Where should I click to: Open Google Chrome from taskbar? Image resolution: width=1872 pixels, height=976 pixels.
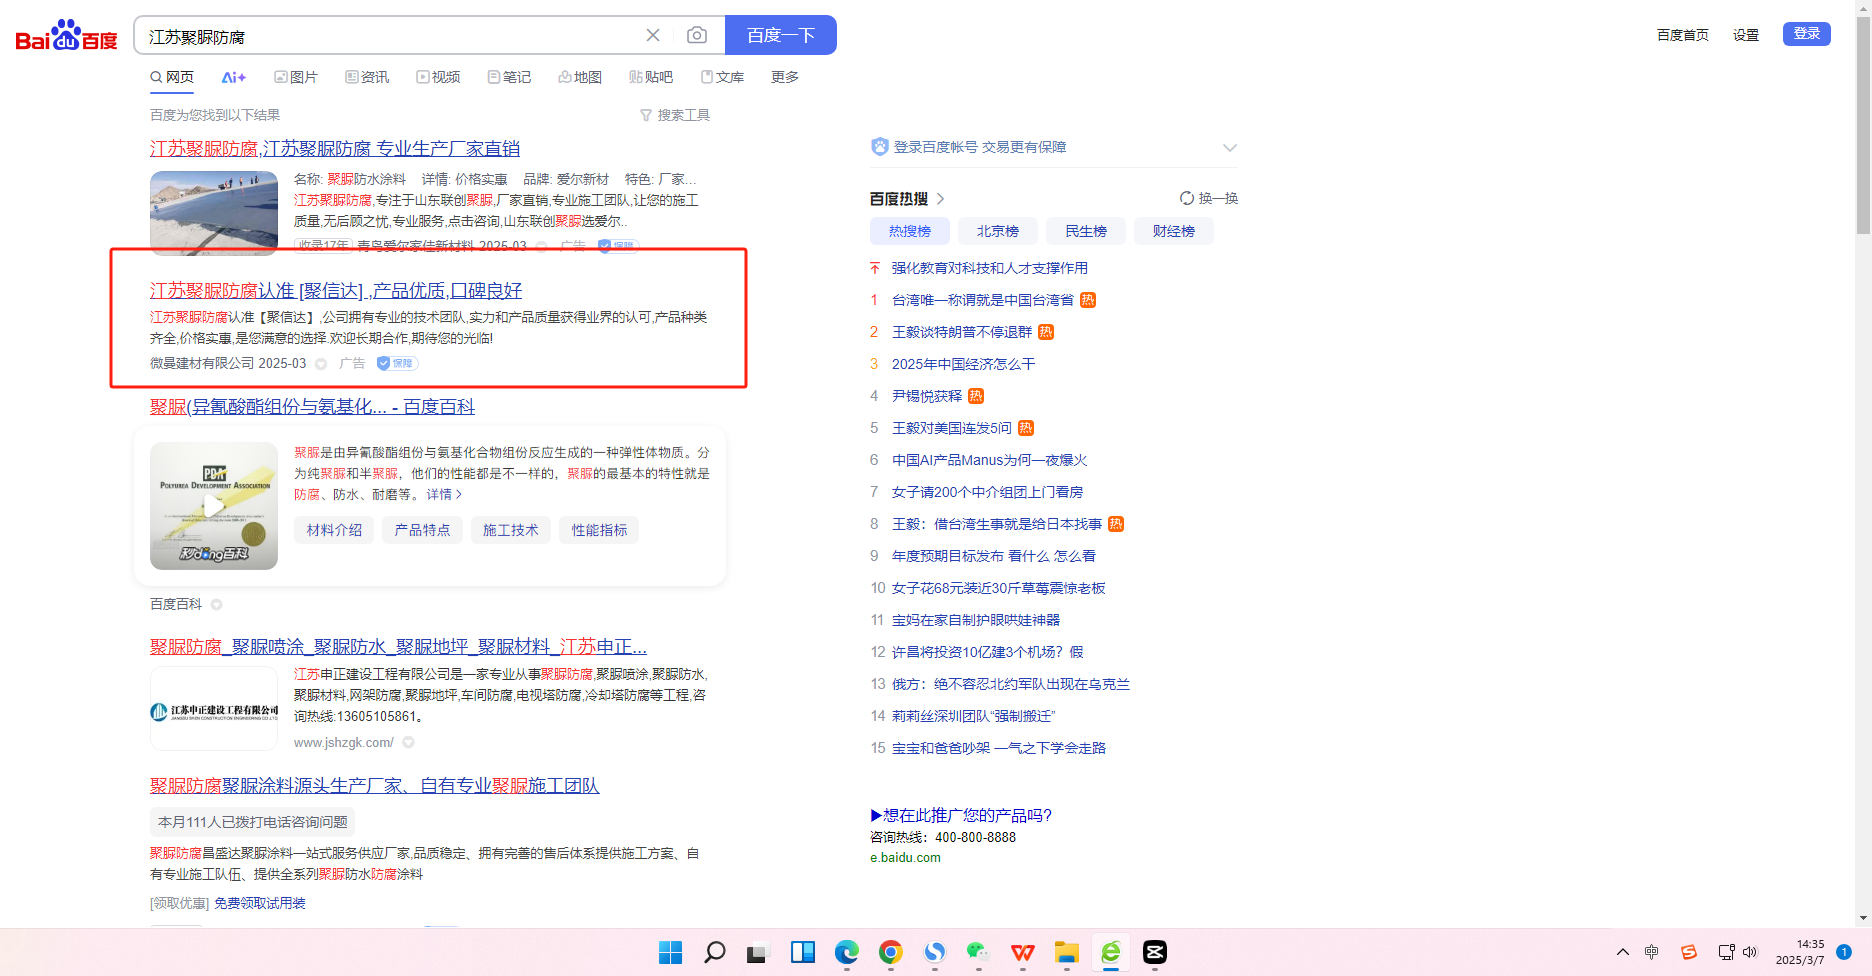[x=890, y=953]
